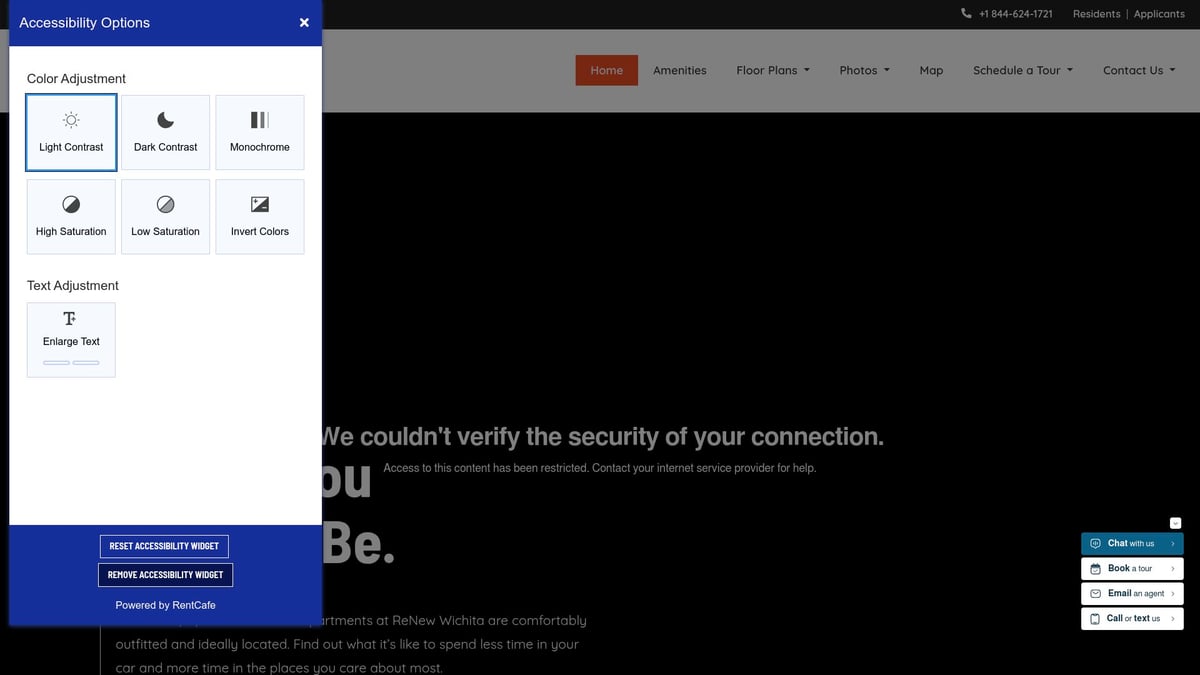Select the High Saturation icon tile

click(71, 217)
